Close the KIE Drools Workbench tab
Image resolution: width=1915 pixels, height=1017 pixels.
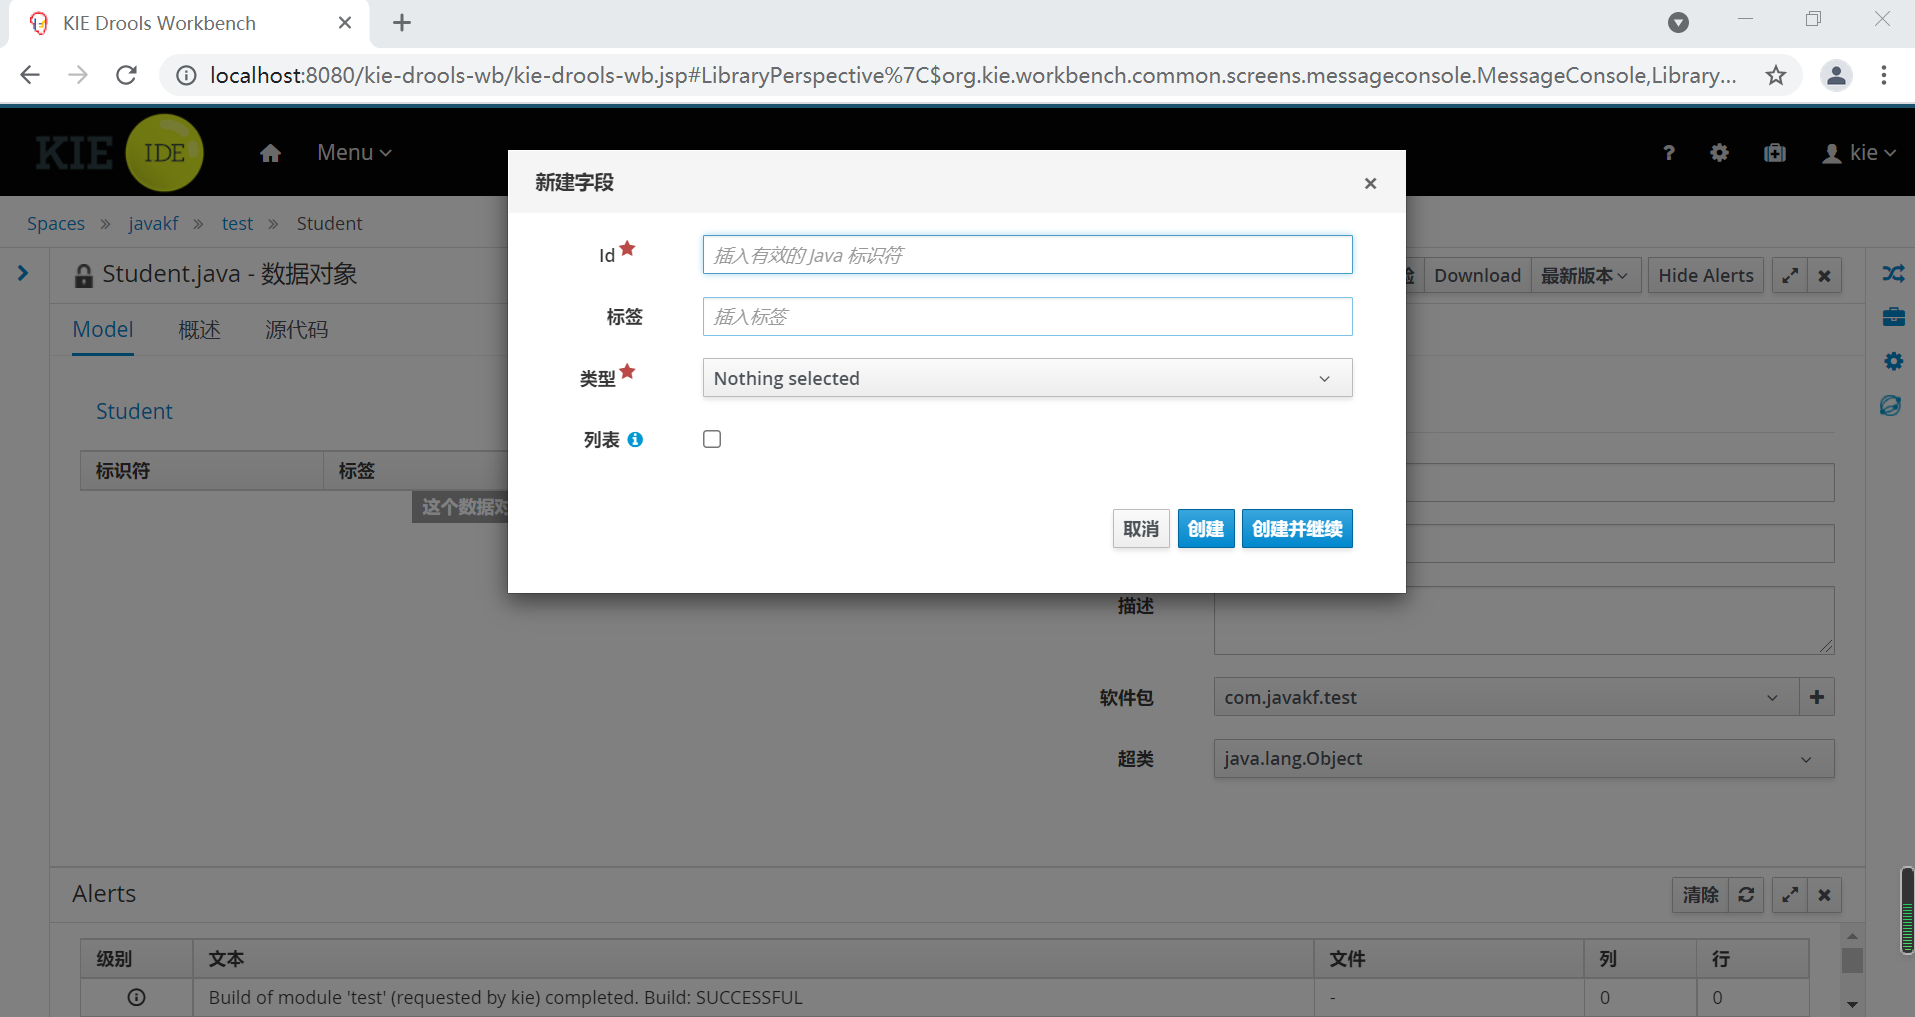[345, 23]
